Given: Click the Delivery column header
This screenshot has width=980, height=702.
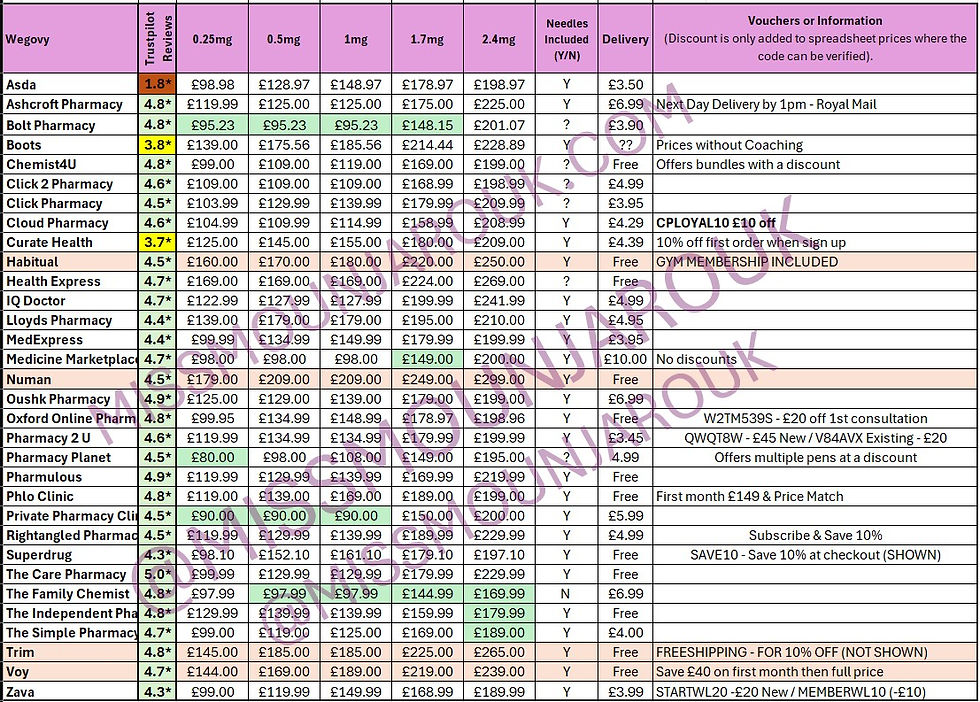Looking at the screenshot, I should [625, 39].
